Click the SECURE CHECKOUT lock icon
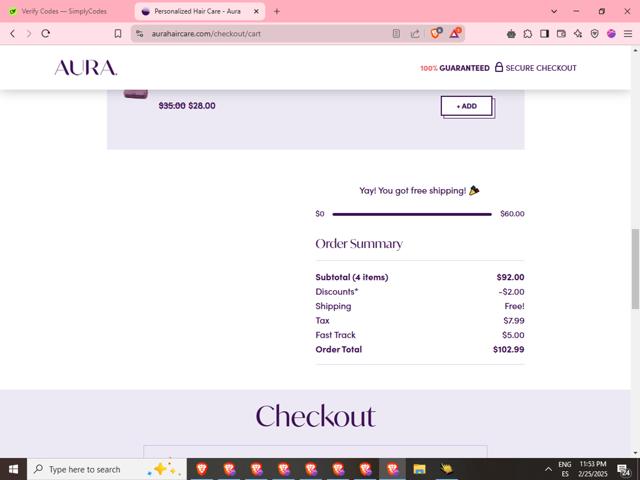Image resolution: width=640 pixels, height=480 pixels. [x=498, y=67]
